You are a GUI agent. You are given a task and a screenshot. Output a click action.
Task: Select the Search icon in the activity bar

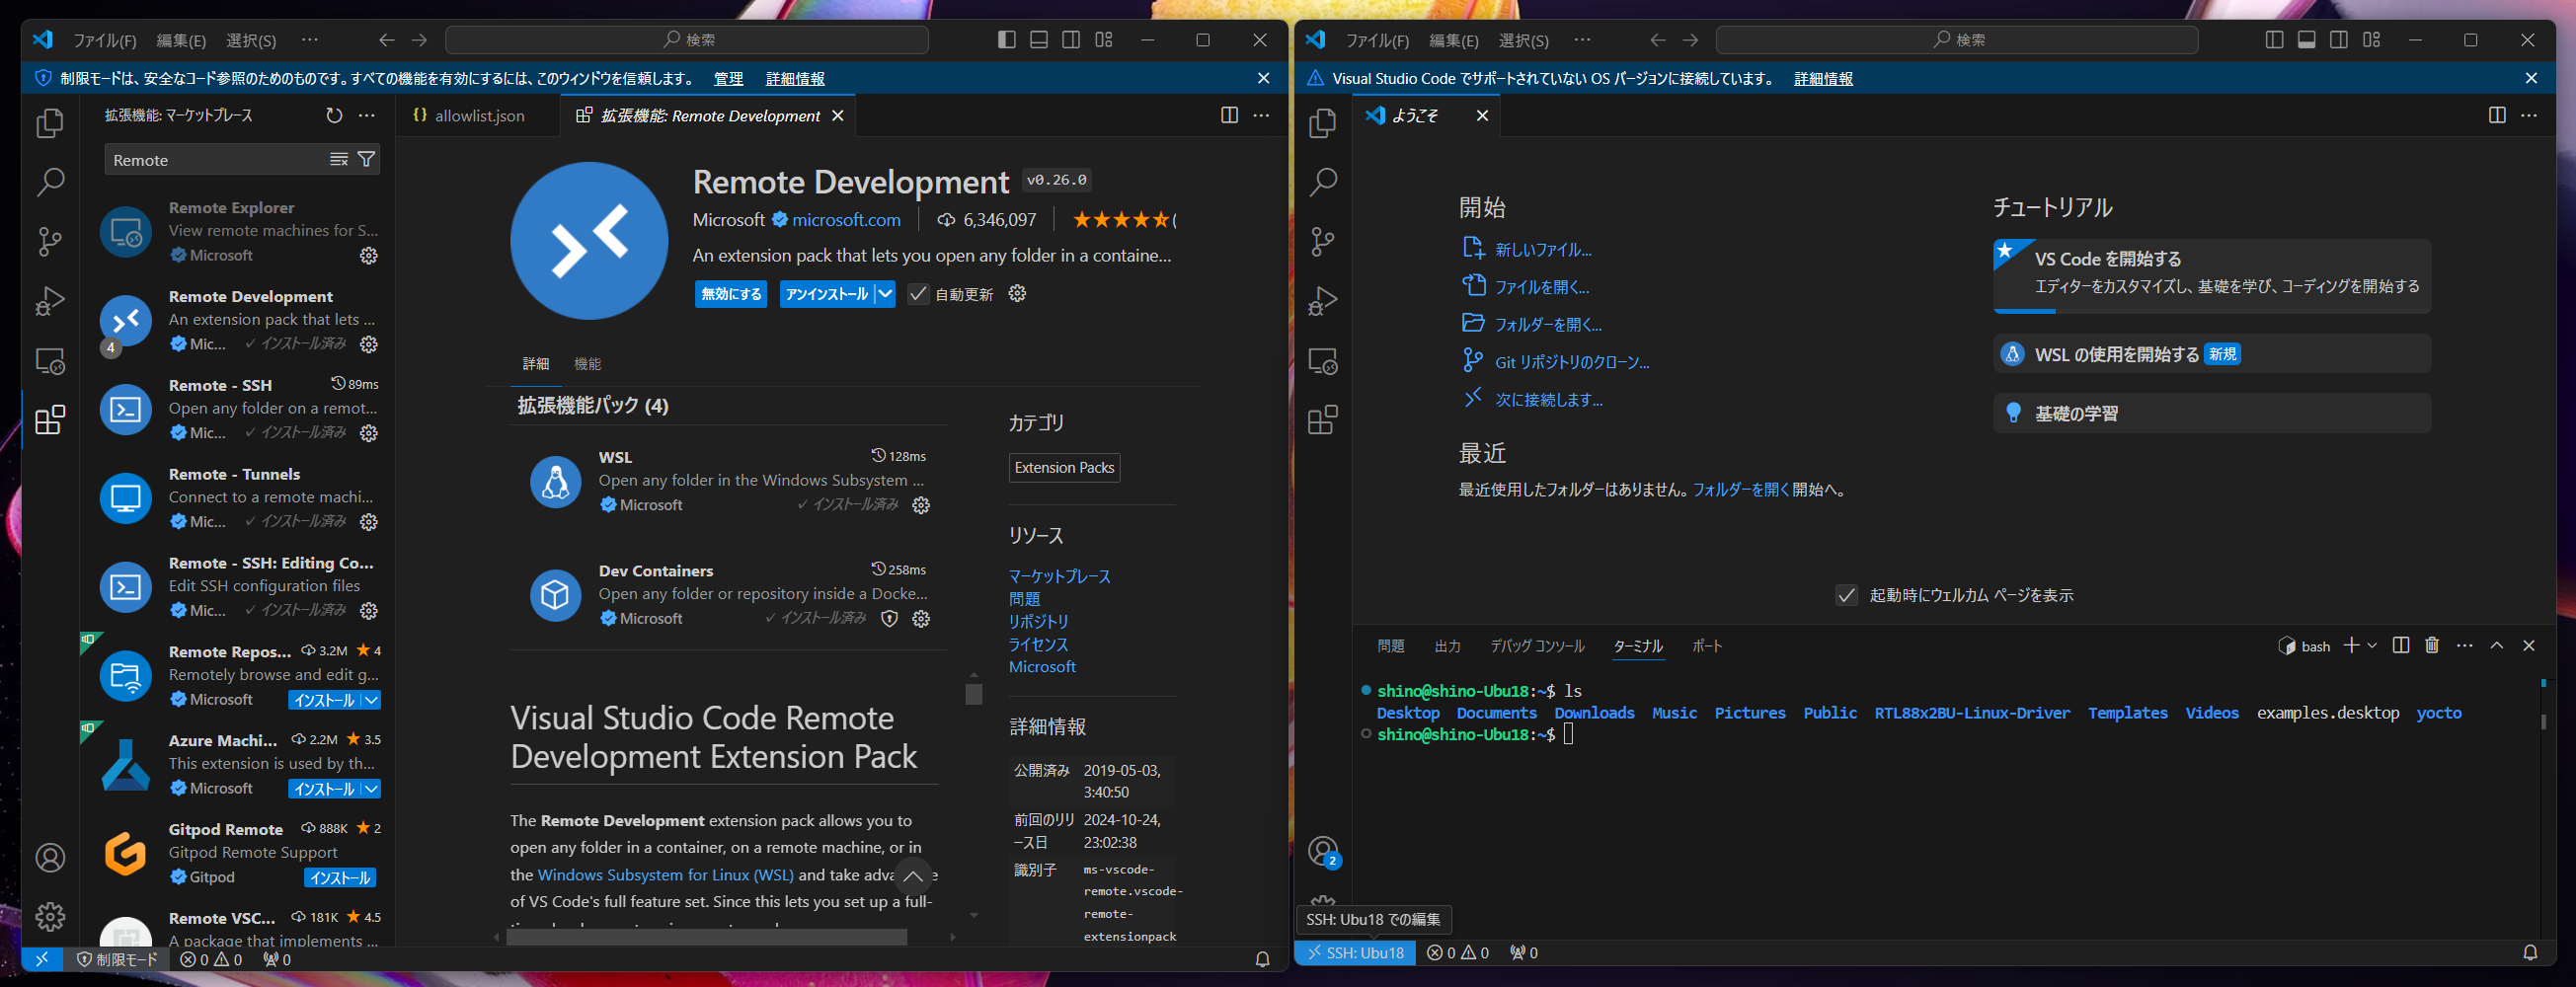49,183
